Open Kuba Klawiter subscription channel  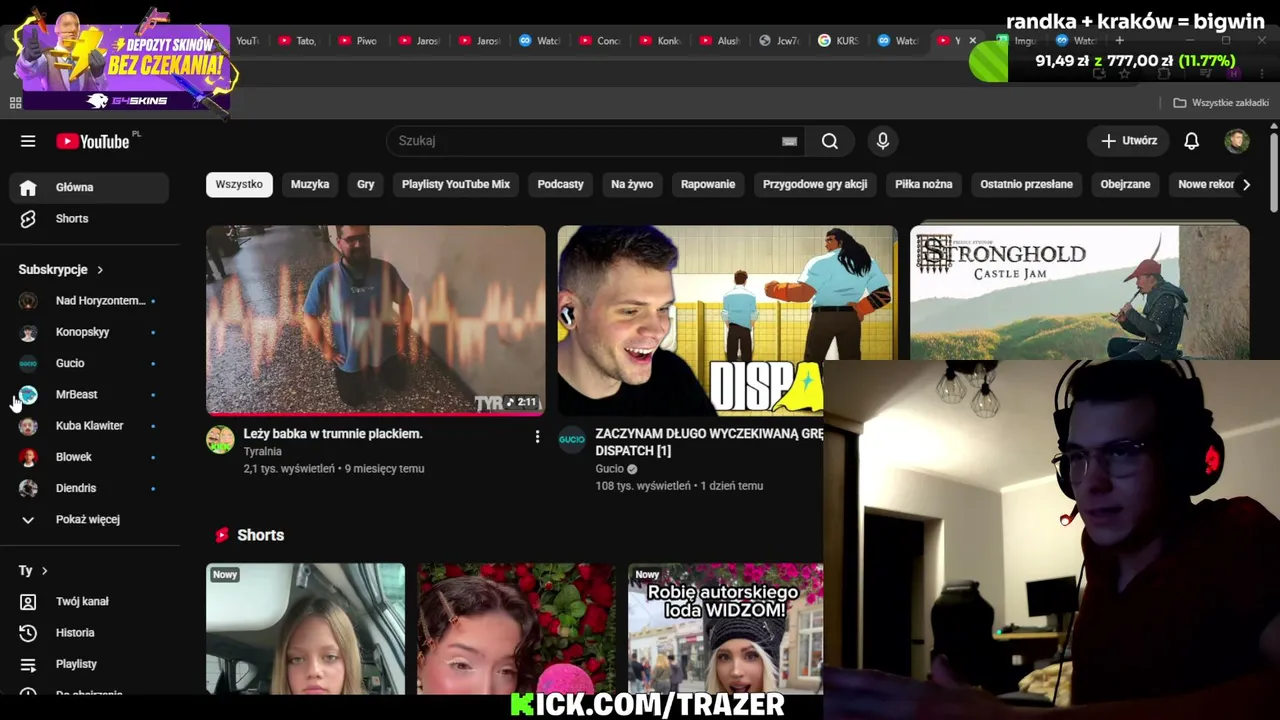tap(89, 425)
